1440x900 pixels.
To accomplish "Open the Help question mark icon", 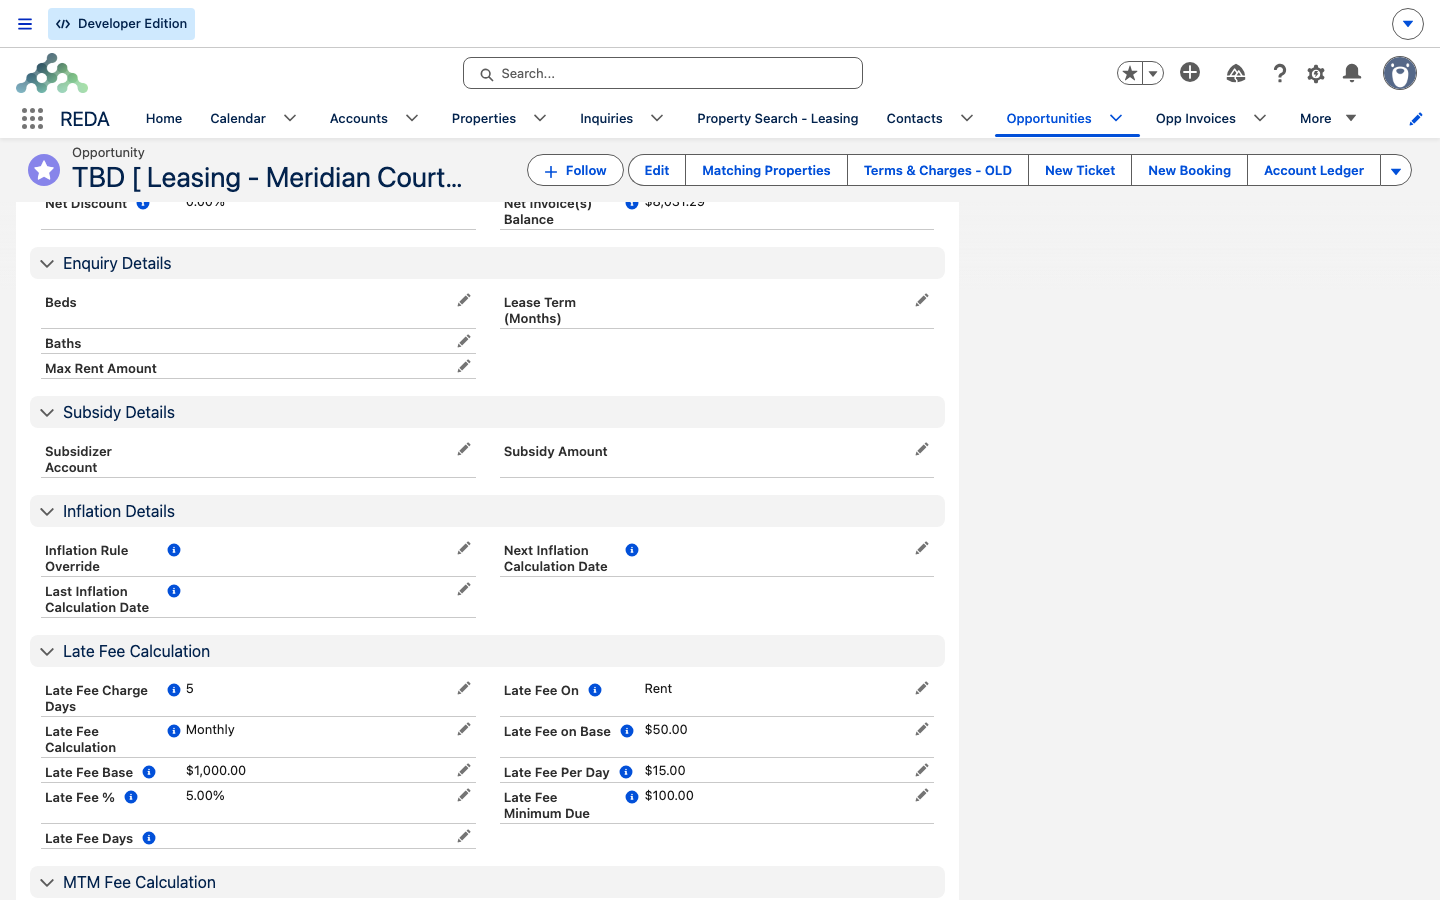I will [x=1280, y=73].
